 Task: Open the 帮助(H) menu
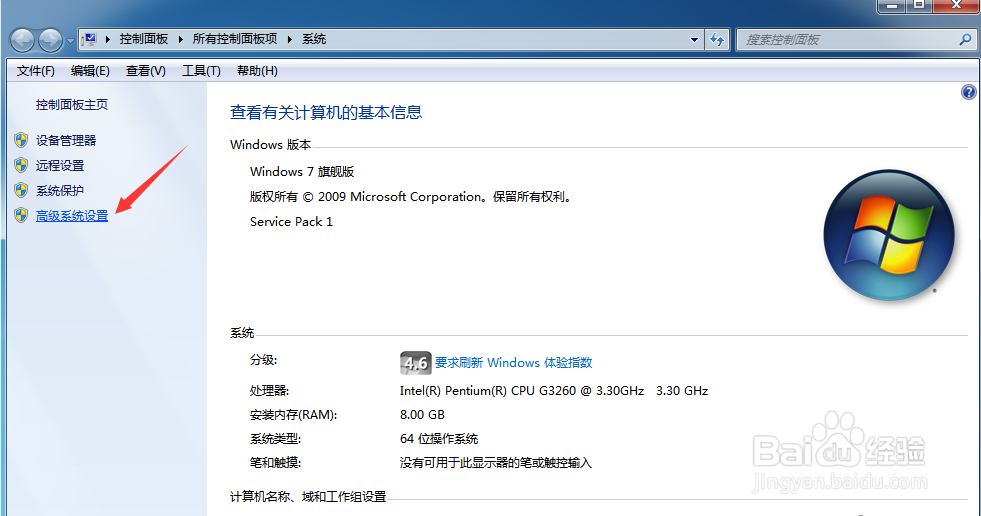pos(257,71)
